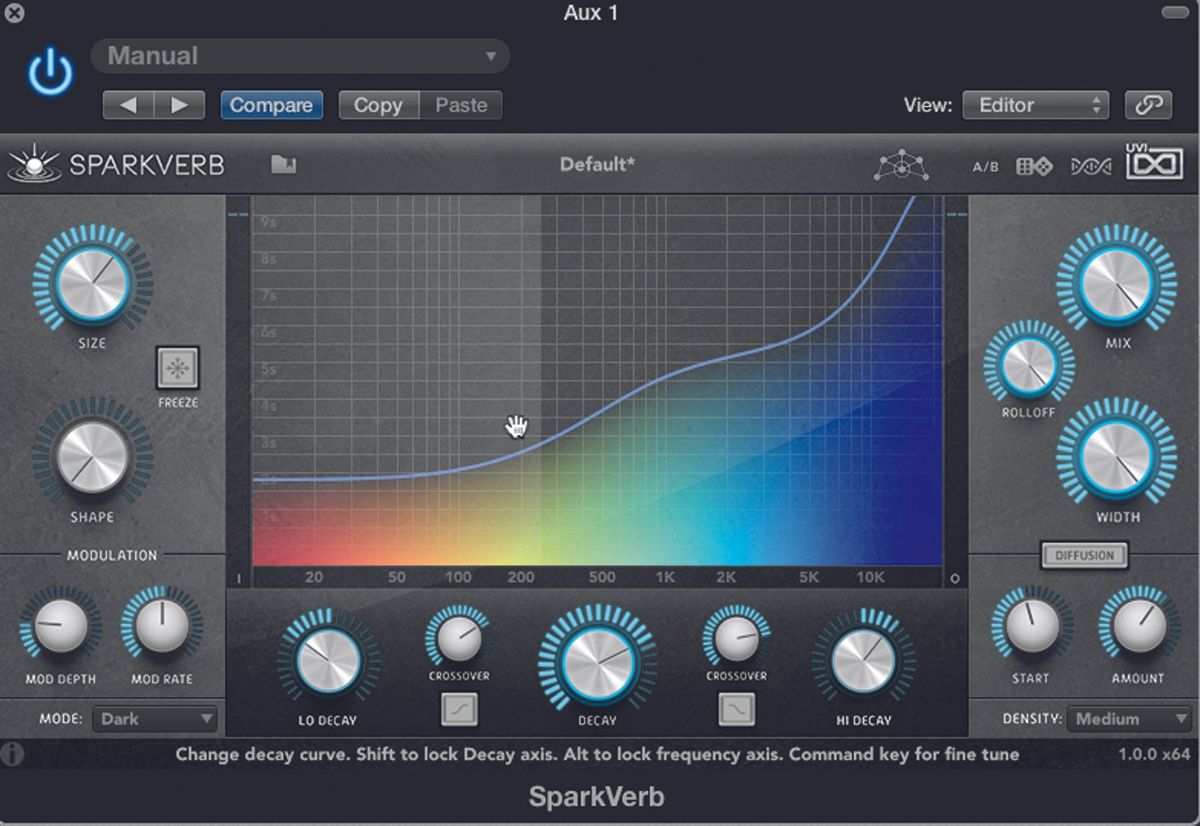The width and height of the screenshot is (1200, 826).
Task: Switch between A/B settings
Action: click(985, 166)
